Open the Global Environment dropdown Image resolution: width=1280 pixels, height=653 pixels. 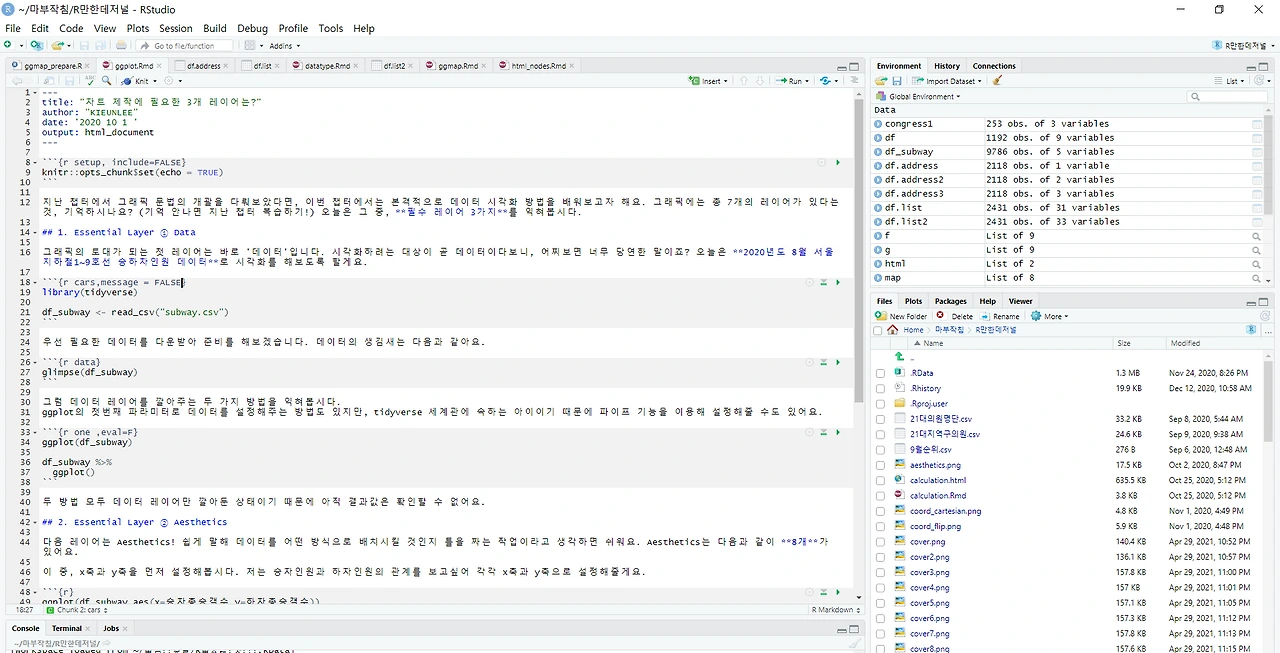[x=918, y=96]
